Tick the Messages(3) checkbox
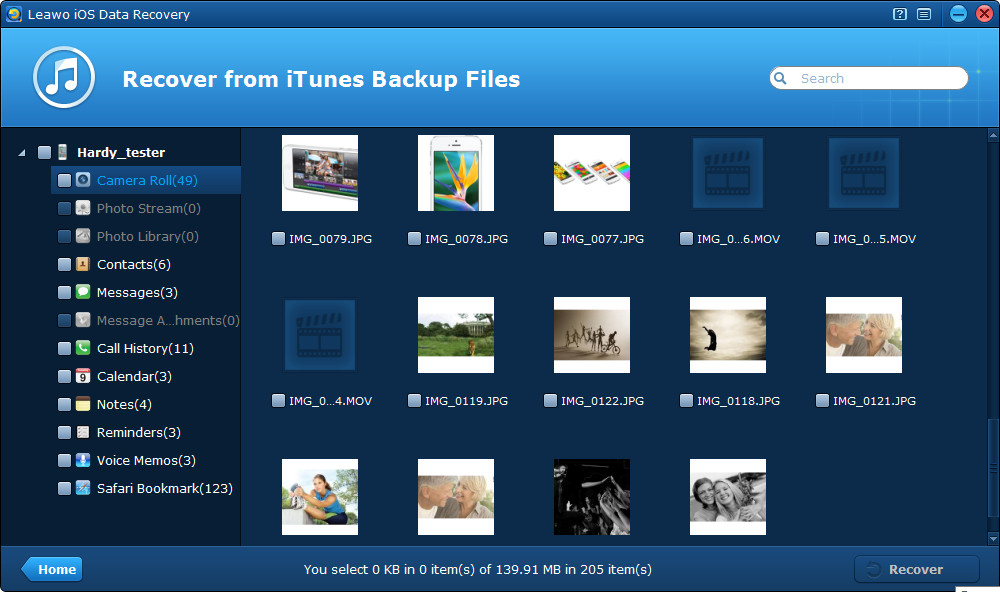 coord(64,292)
